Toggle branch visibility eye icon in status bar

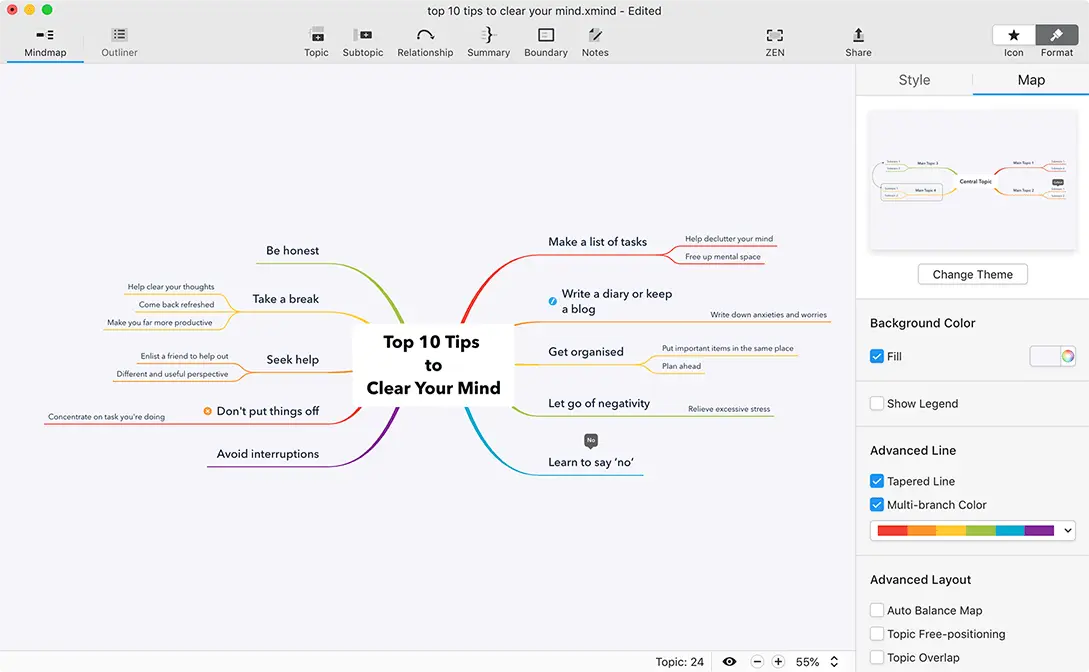click(x=729, y=662)
